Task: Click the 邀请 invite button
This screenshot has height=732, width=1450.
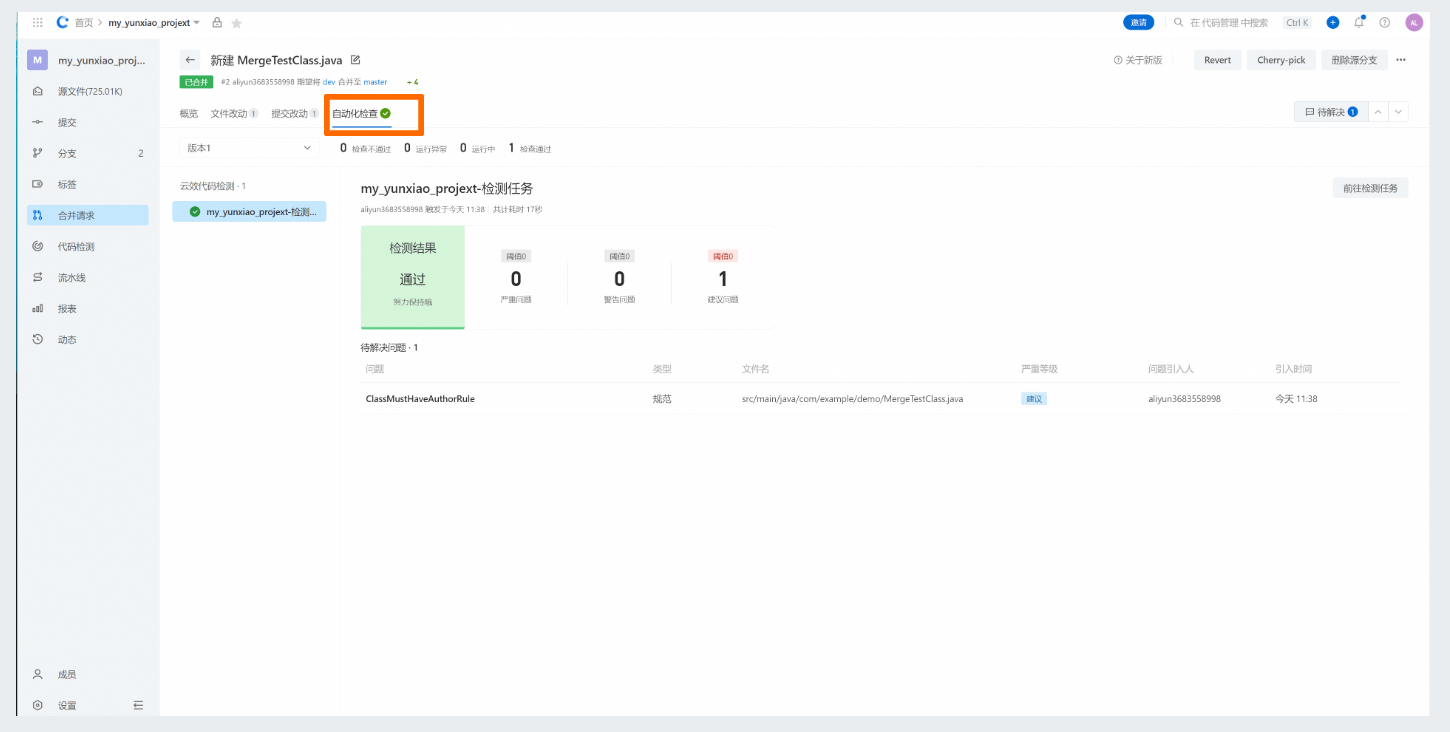Action: tap(1139, 22)
